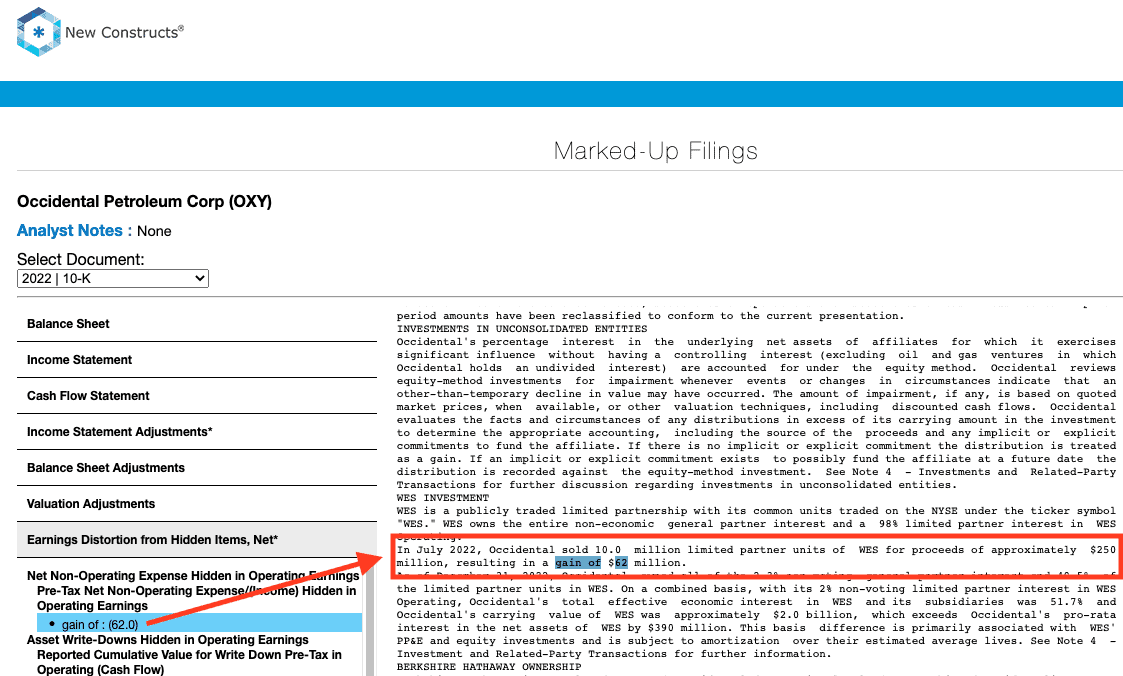The width and height of the screenshot is (1123, 676).
Task: Open Valuation Adjustments section
Action: point(197,503)
